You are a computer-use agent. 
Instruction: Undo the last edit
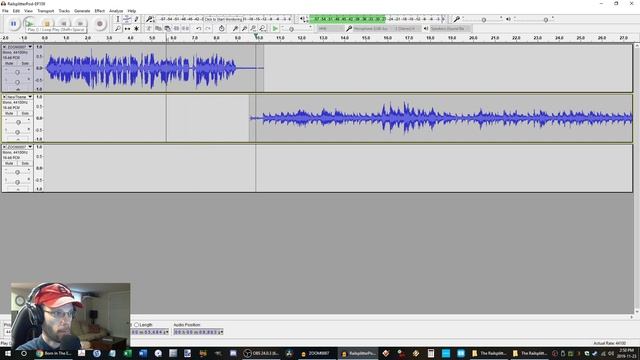pos(198,29)
